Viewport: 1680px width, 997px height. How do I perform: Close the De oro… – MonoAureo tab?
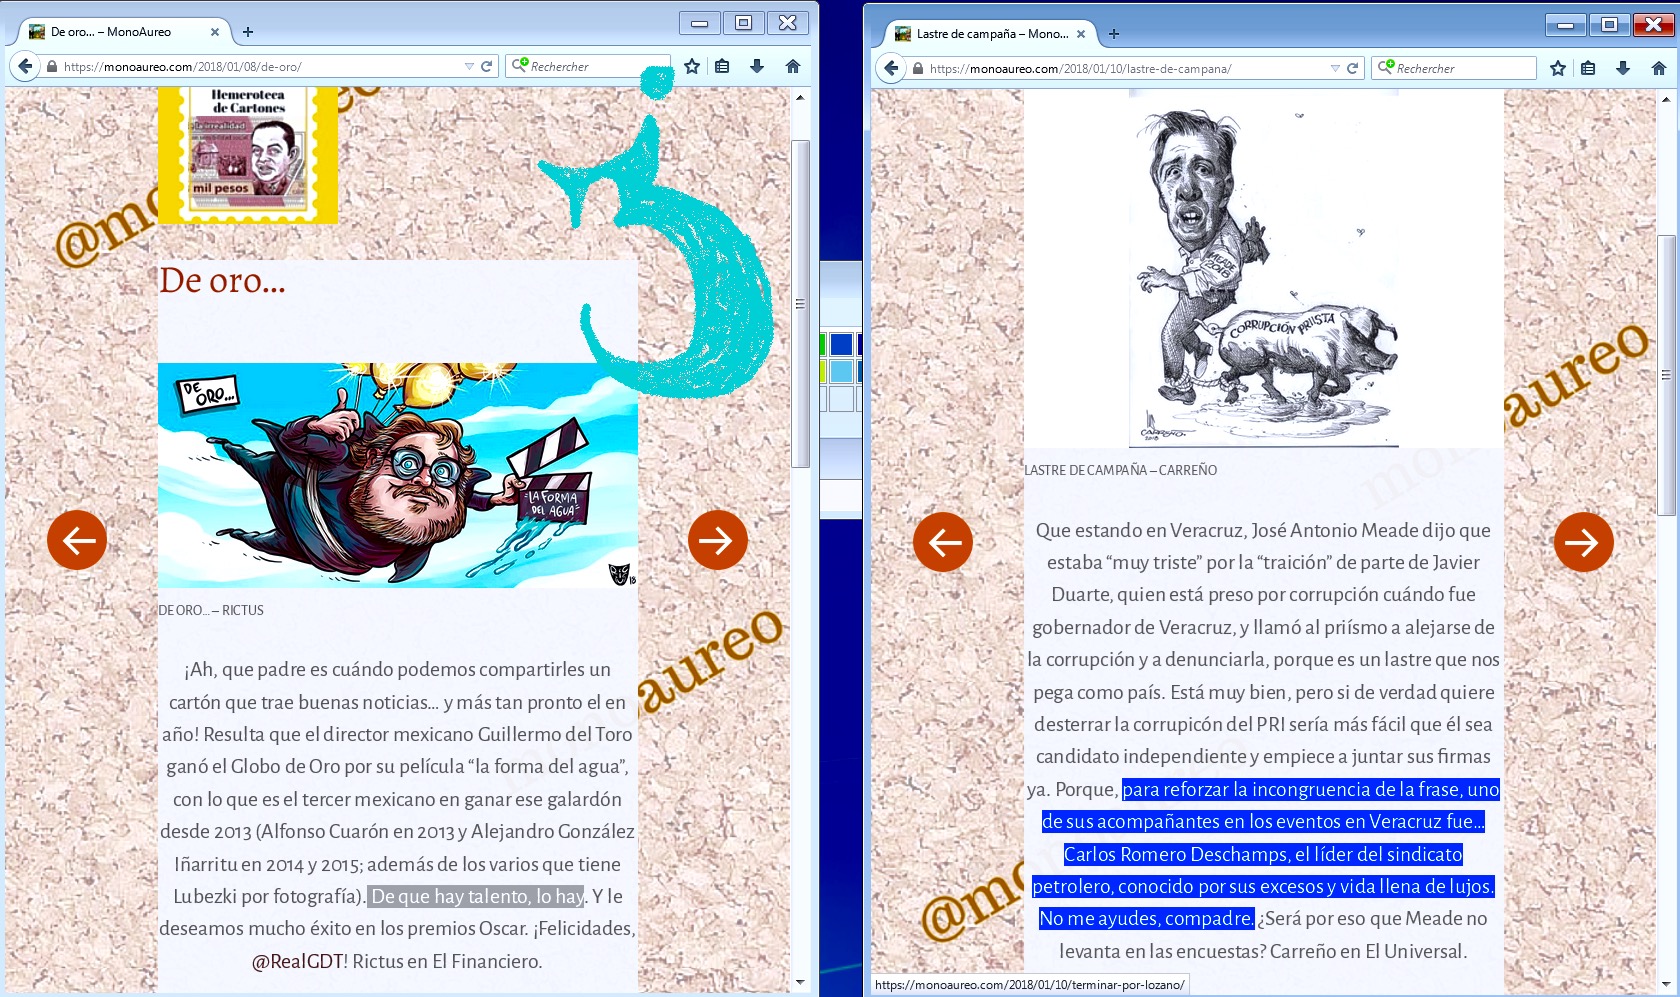point(215,32)
